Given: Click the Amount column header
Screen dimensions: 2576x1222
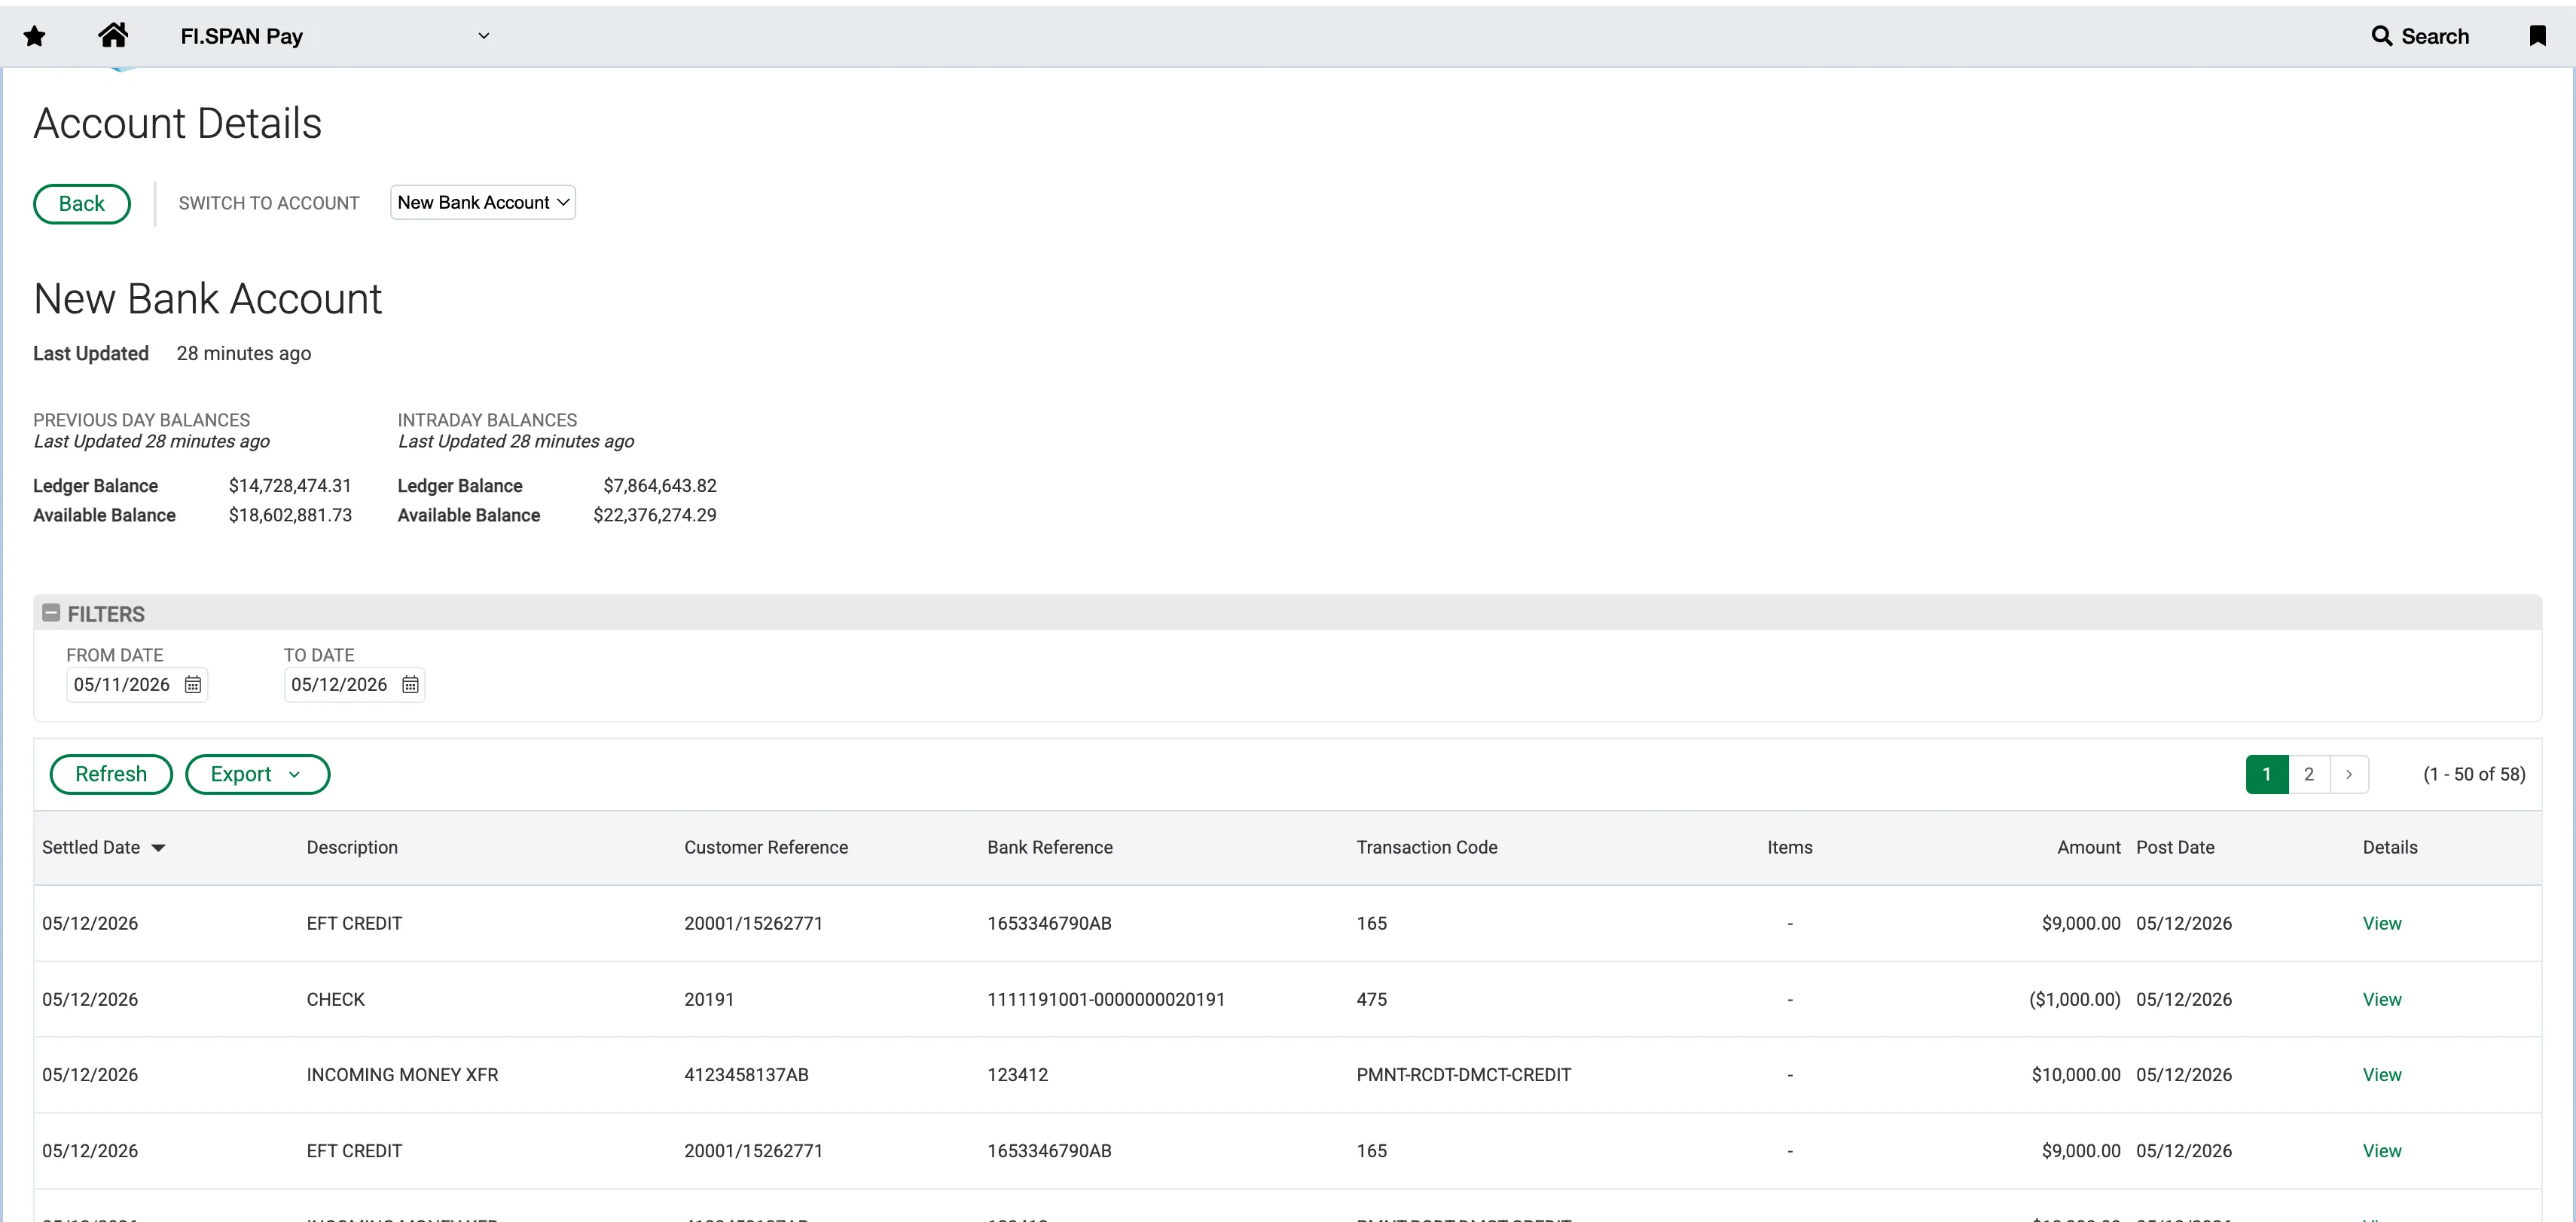Looking at the screenshot, I should (x=2088, y=848).
